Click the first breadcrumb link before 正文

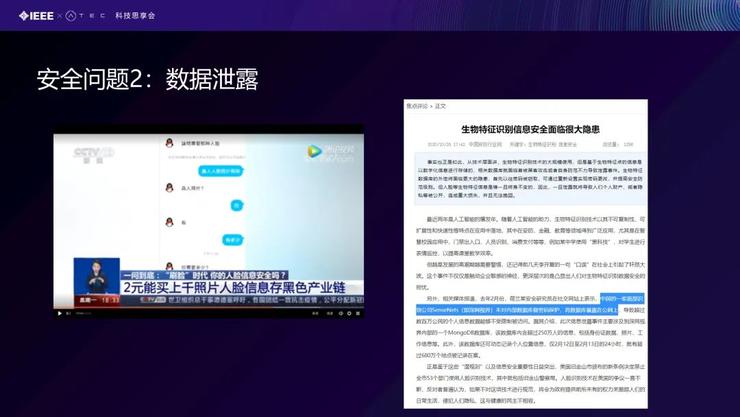[417, 106]
